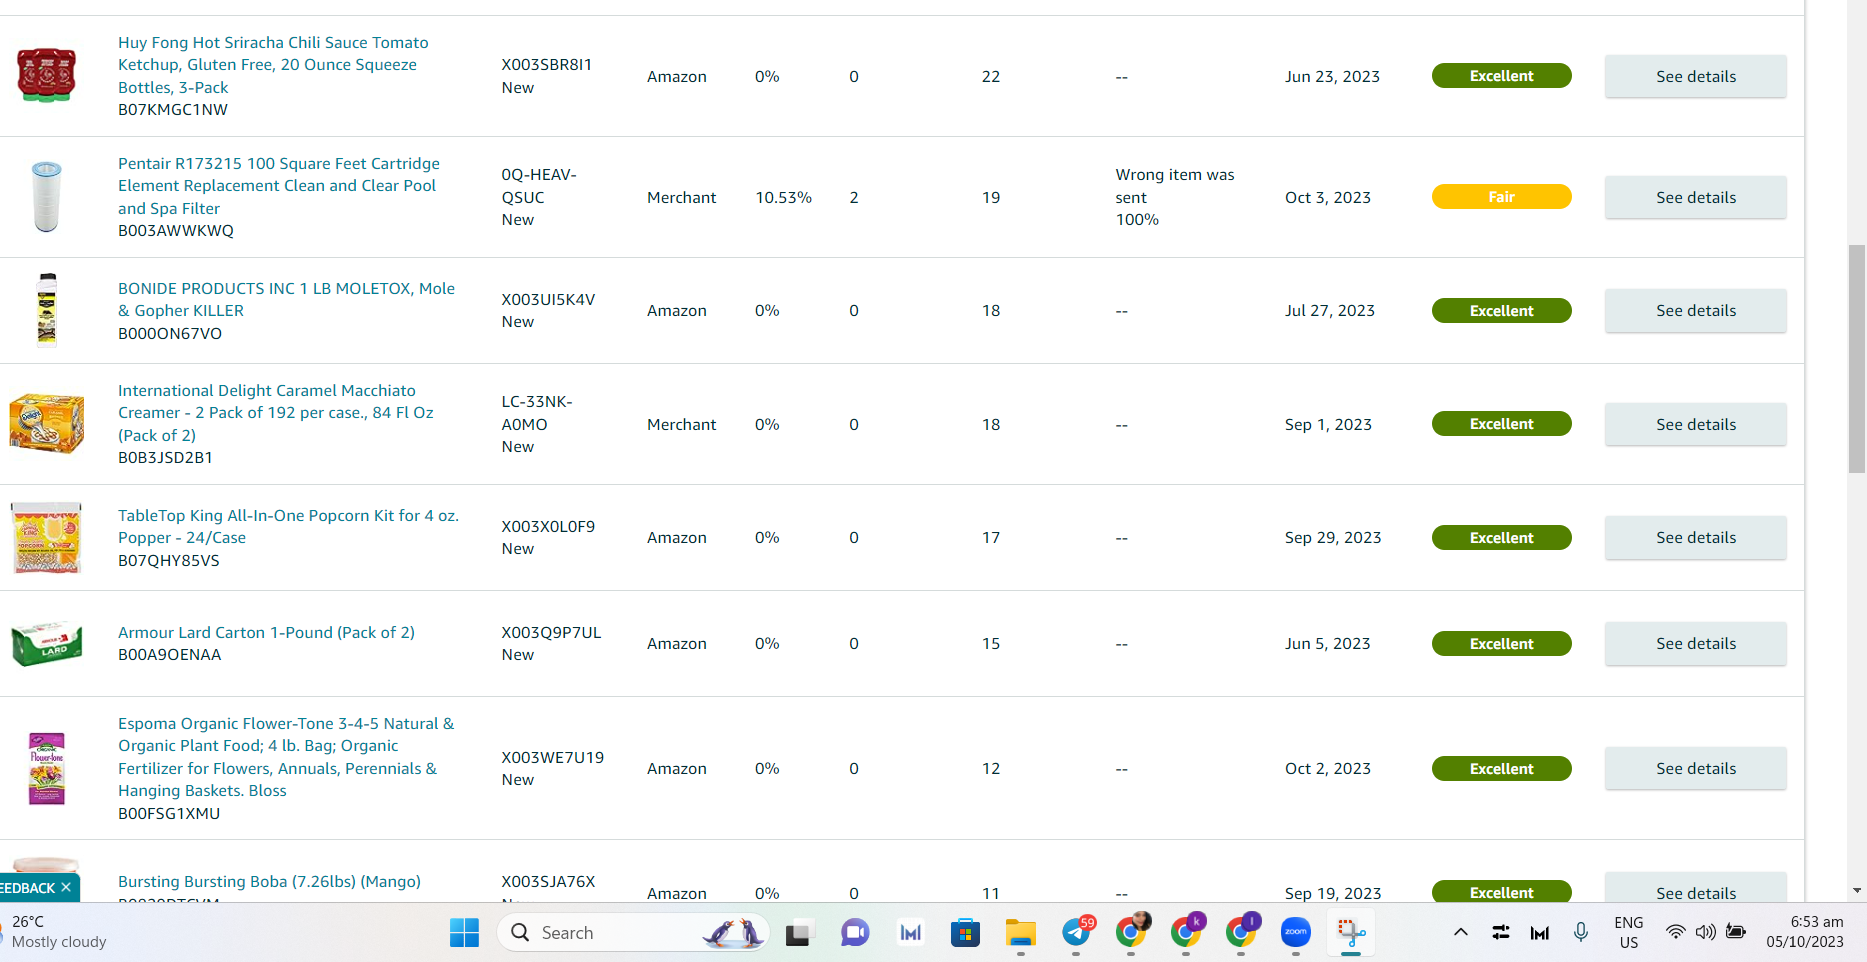This screenshot has width=1867, height=962.
Task: Select SKU X003UI5K4V text
Action: pyautogui.click(x=548, y=299)
